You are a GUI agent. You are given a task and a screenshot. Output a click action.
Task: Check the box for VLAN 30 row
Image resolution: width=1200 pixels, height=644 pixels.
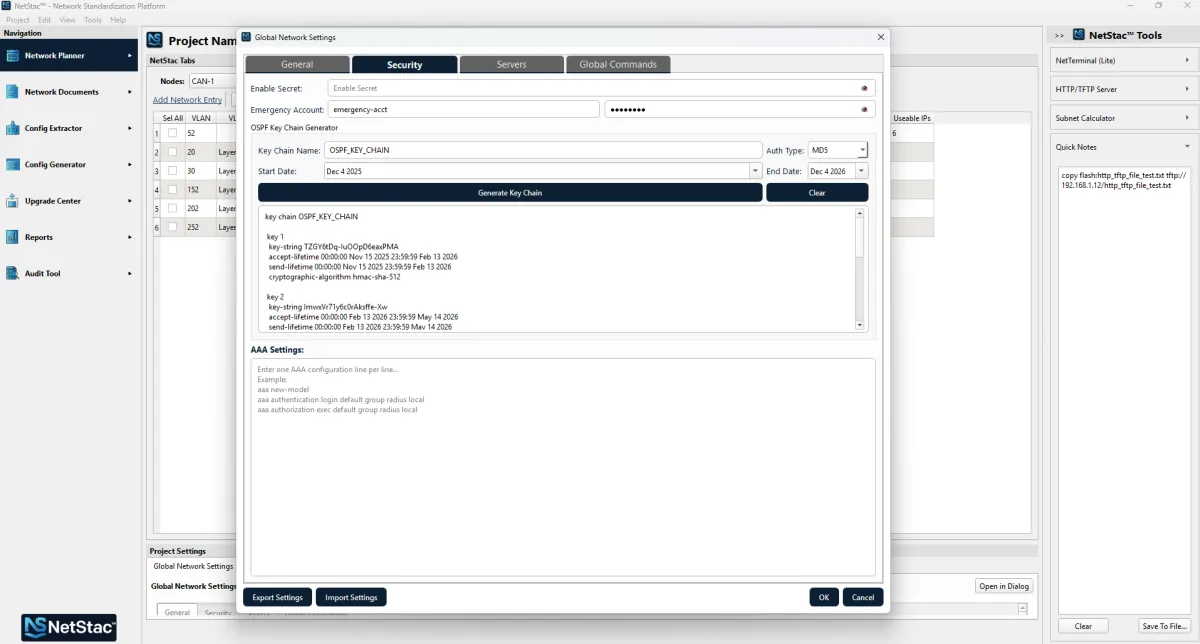click(x=173, y=171)
